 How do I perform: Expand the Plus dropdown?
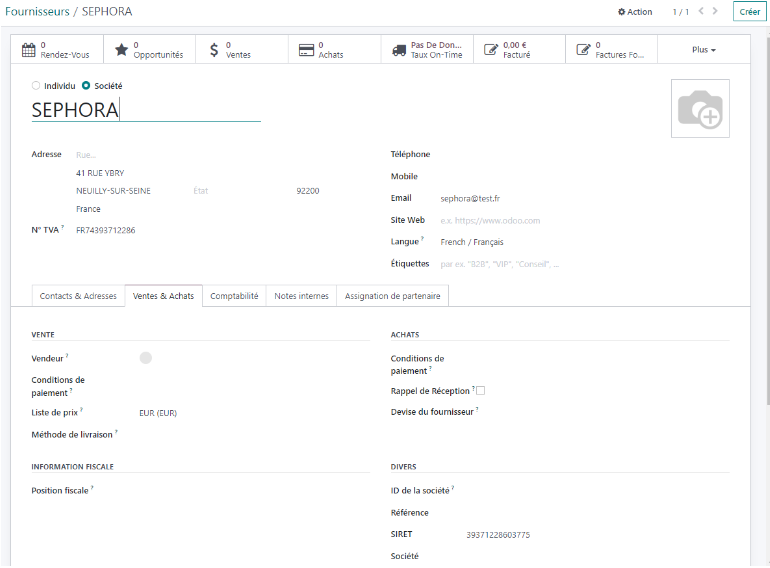pyautogui.click(x=704, y=50)
